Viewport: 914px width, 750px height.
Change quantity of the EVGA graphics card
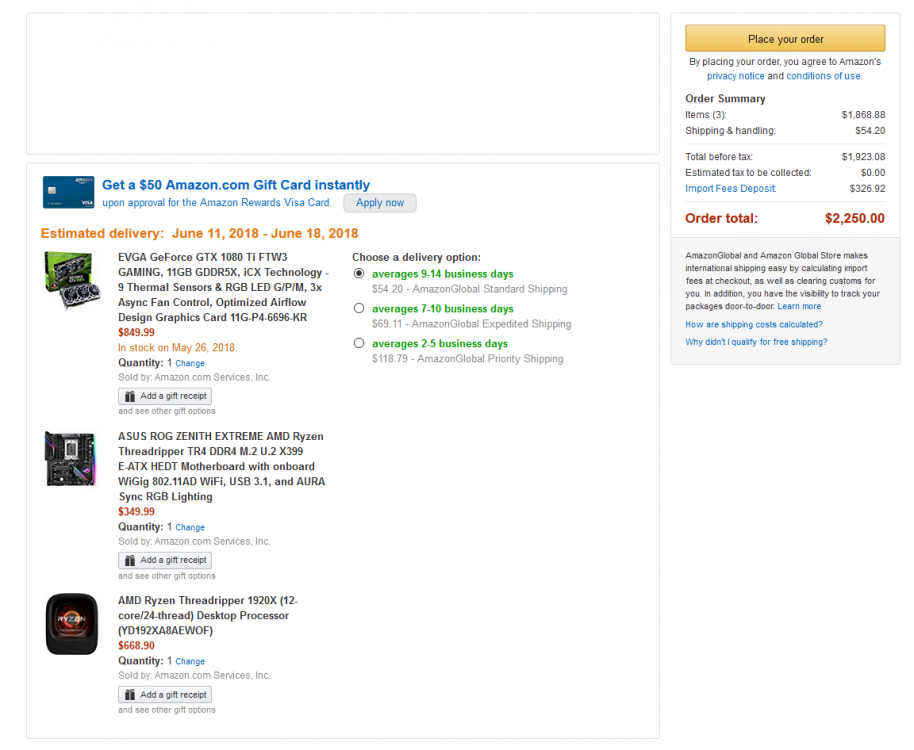point(190,364)
